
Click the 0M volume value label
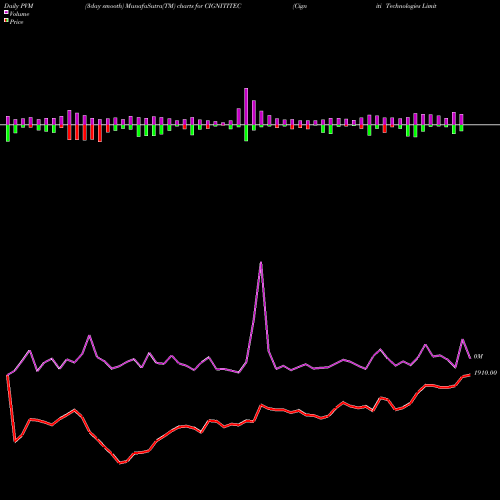tap(478, 357)
